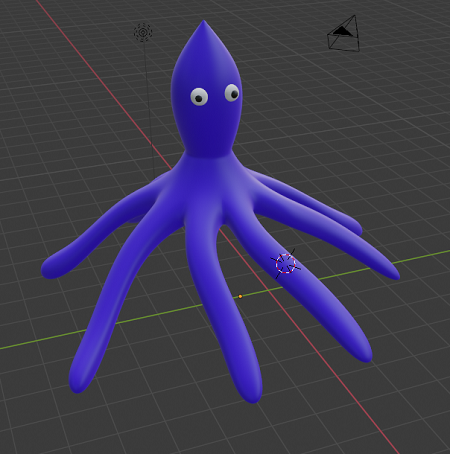Image resolution: width=450 pixels, height=454 pixels.
Task: Click the 3D cursor crosshair
Action: [286, 263]
